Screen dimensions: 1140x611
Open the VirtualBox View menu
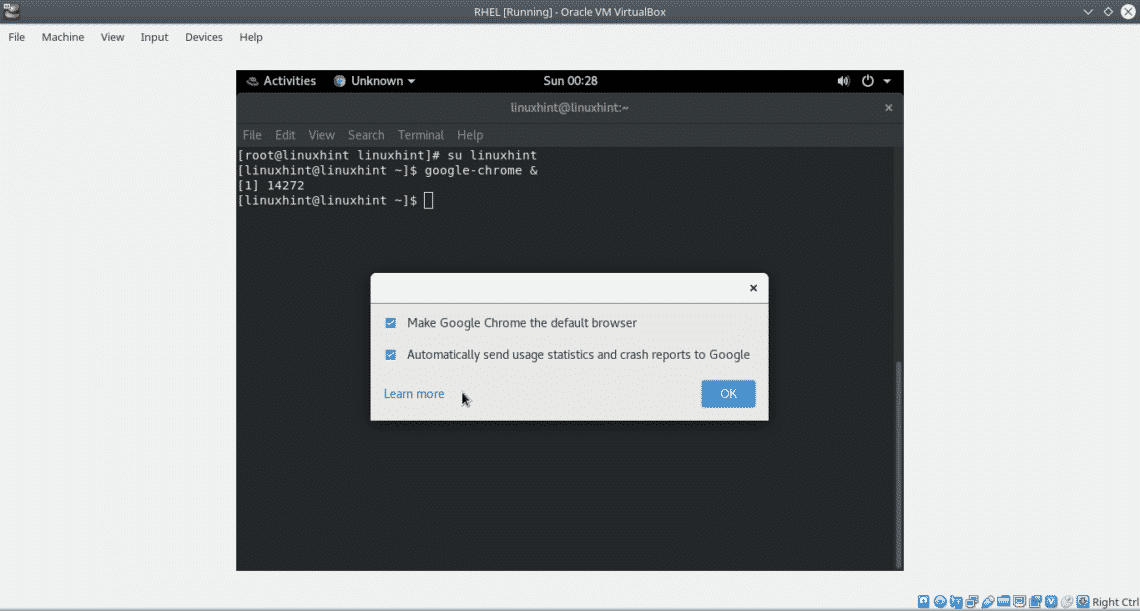tap(113, 37)
